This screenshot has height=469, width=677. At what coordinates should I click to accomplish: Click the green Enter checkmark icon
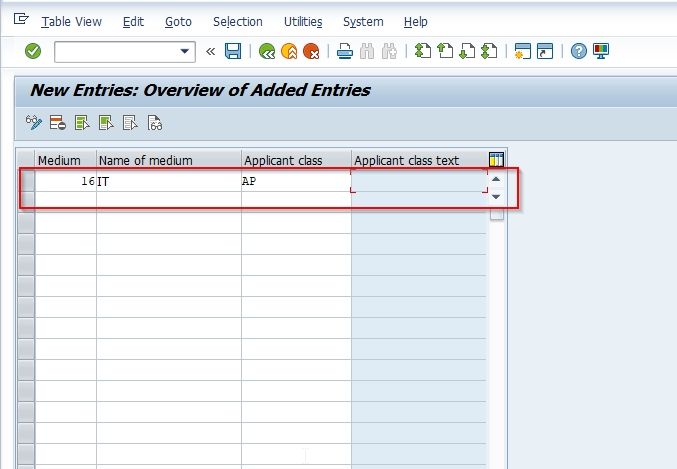point(33,51)
